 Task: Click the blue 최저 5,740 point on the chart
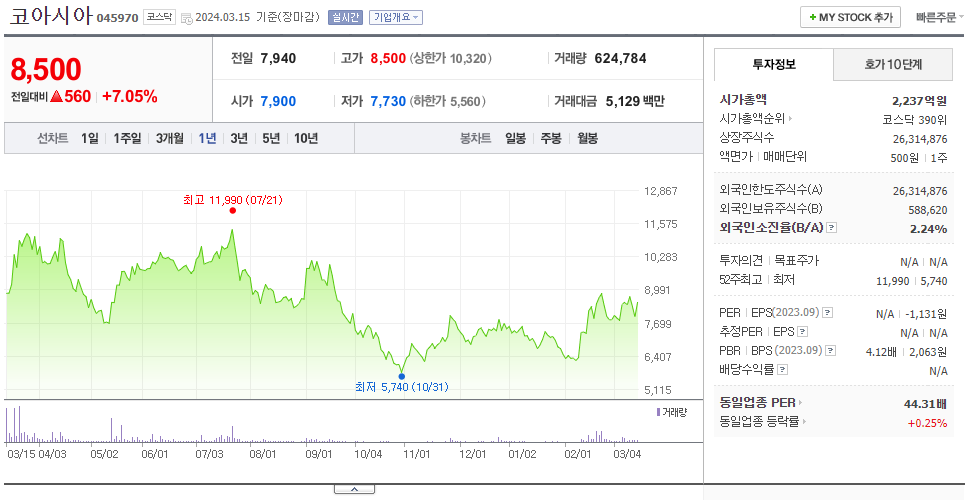coord(402,376)
